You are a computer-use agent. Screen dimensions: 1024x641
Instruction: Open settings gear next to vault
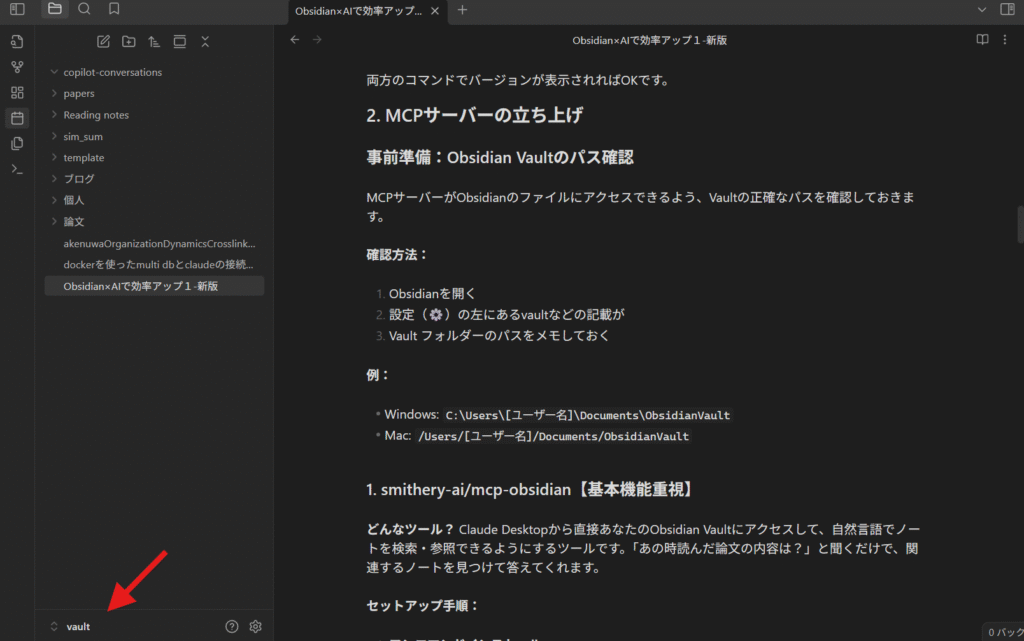pos(255,627)
